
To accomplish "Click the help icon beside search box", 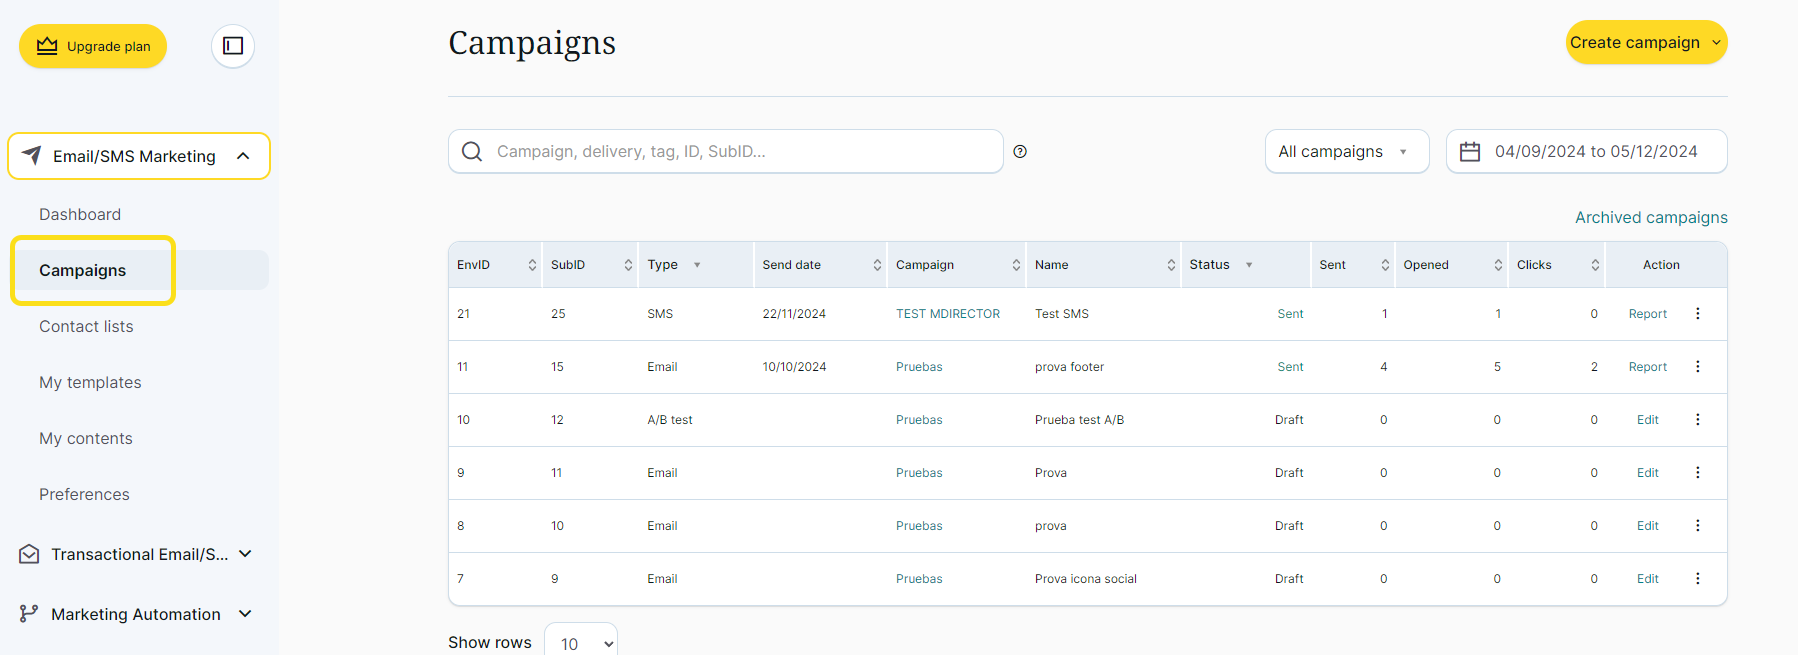I will pos(1020,152).
